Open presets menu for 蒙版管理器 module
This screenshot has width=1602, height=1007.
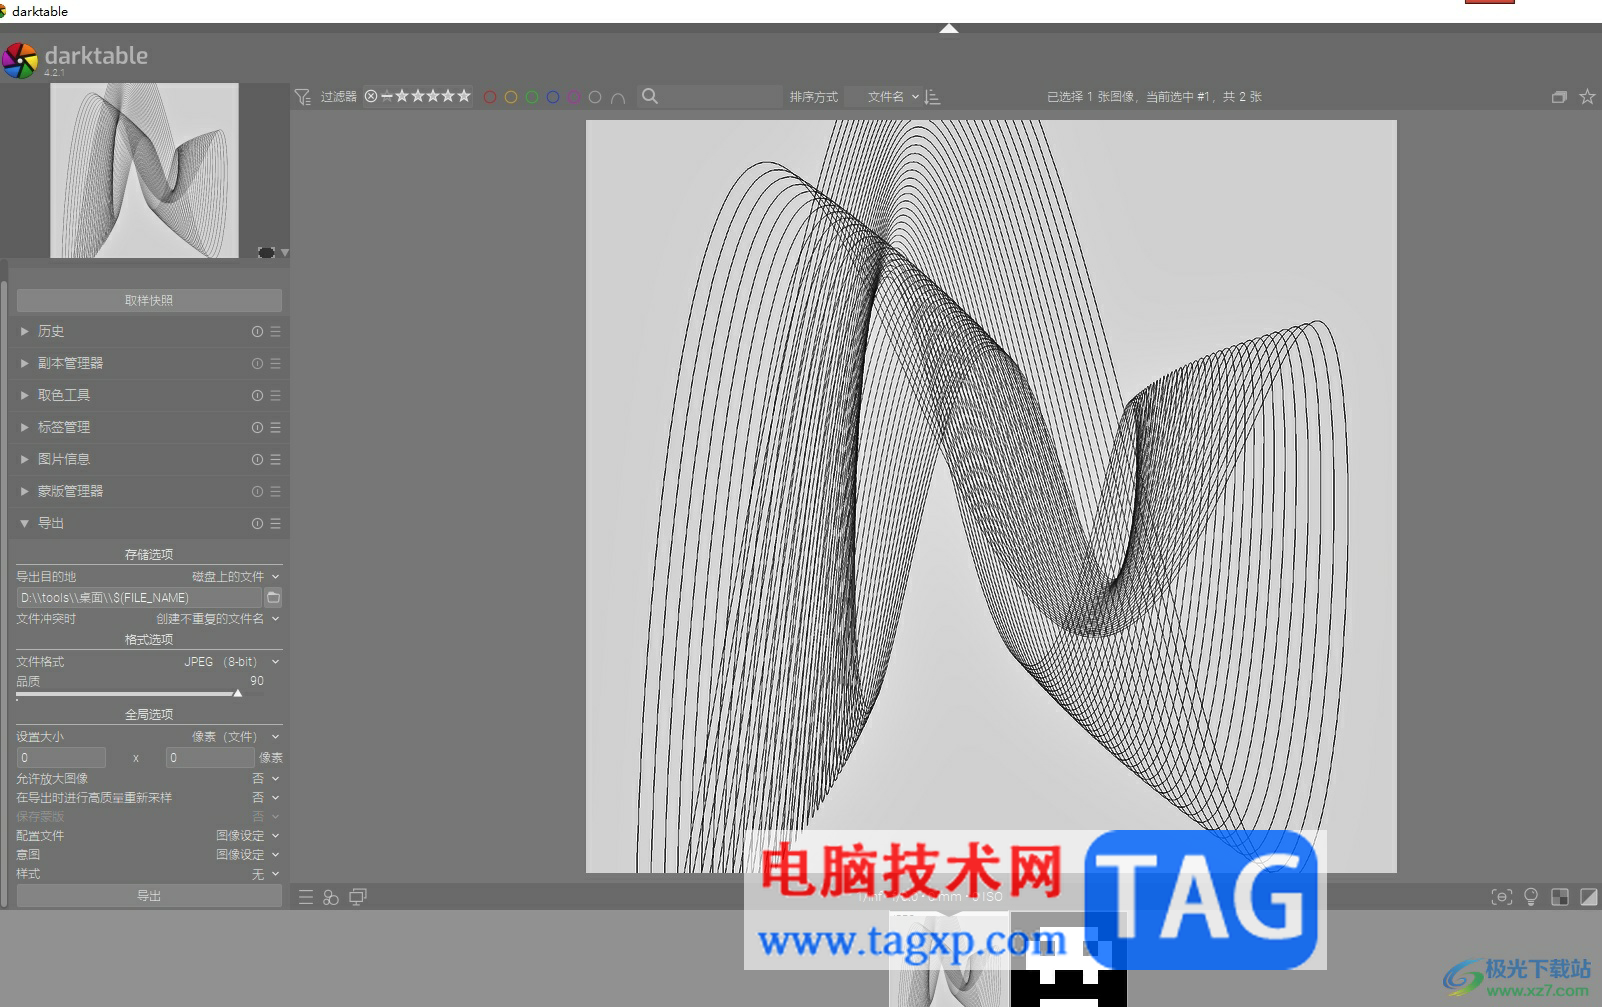[x=275, y=491]
